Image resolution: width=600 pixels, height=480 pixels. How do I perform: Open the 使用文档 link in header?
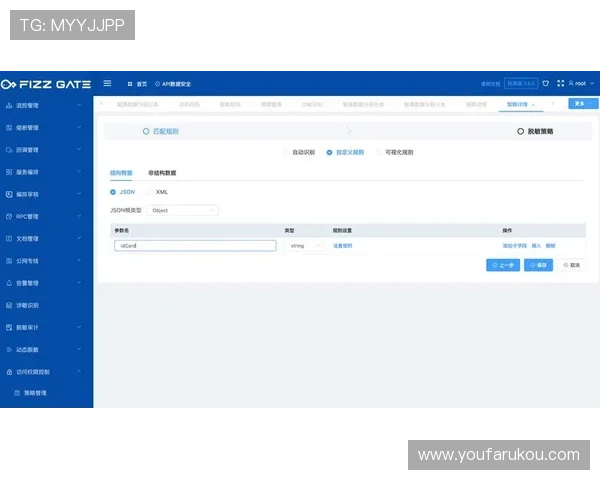coord(490,83)
